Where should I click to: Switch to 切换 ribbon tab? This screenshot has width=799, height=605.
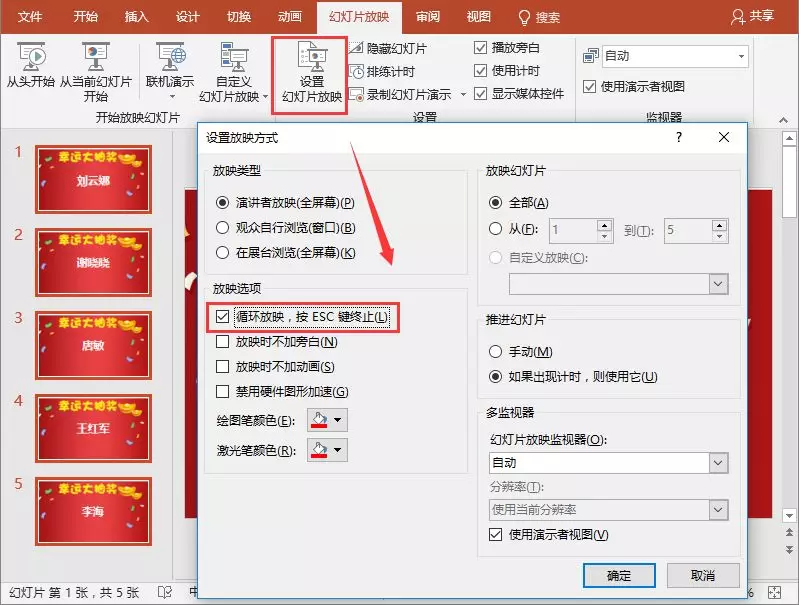[x=238, y=17]
